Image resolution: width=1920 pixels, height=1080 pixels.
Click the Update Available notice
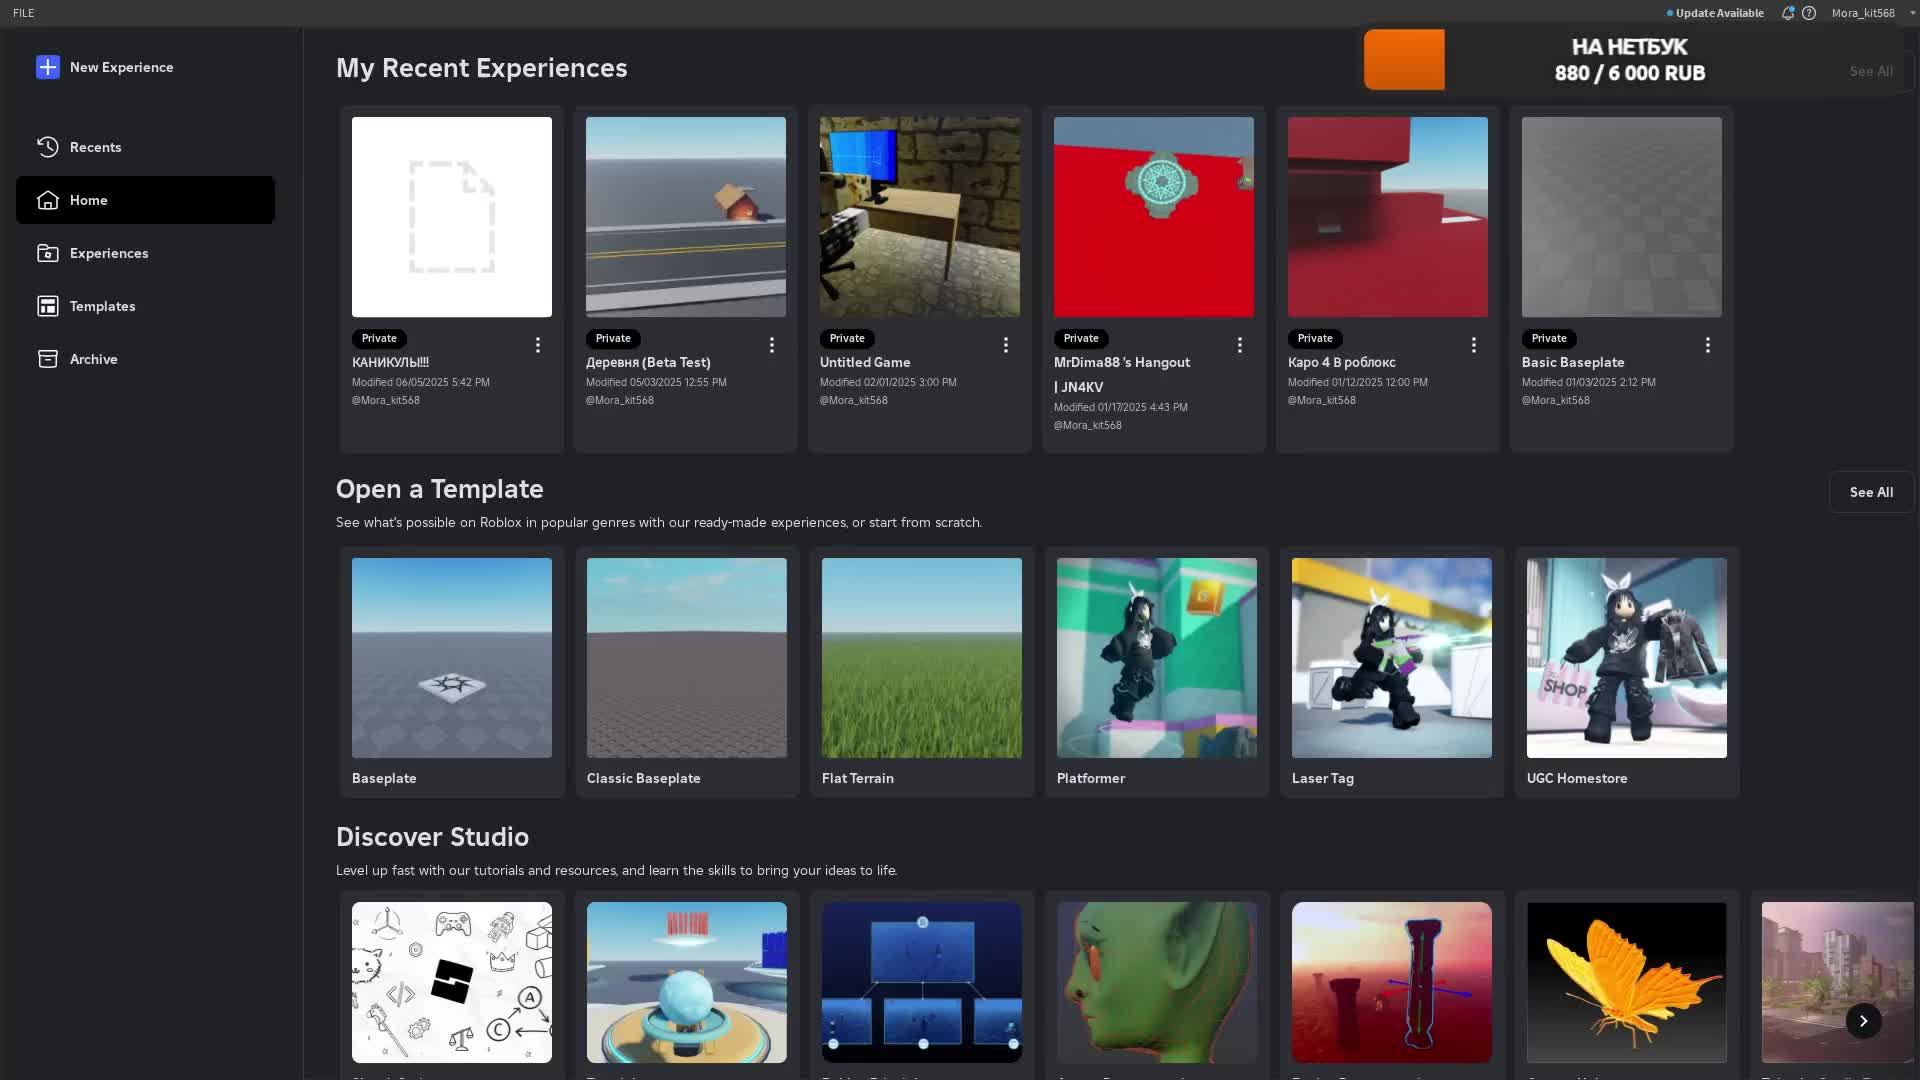(1715, 13)
